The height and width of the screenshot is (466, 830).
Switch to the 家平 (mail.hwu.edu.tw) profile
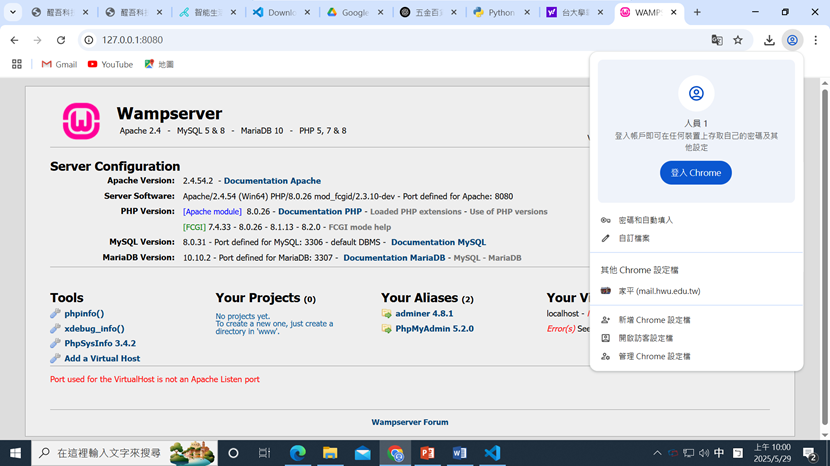(x=696, y=291)
